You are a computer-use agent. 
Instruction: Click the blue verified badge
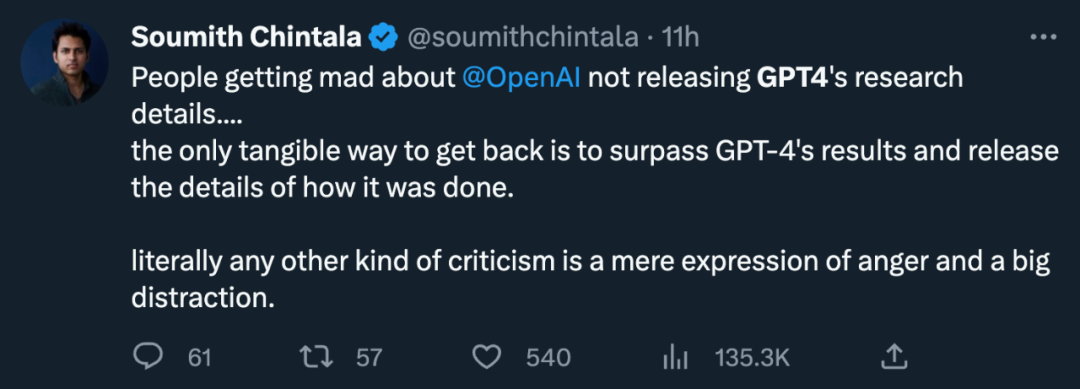point(384,38)
